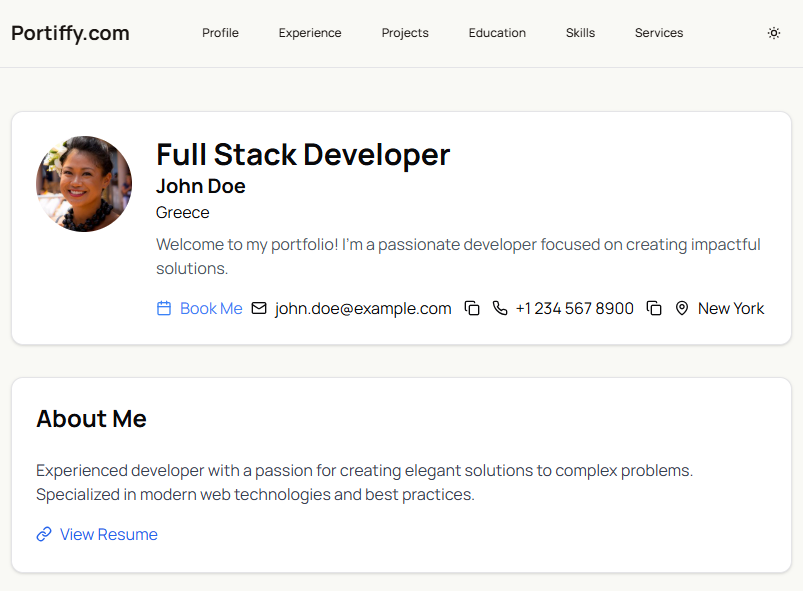Click the +1 234 567 8900 phone number
Viewport: 803px width, 591px height.
[x=574, y=309]
